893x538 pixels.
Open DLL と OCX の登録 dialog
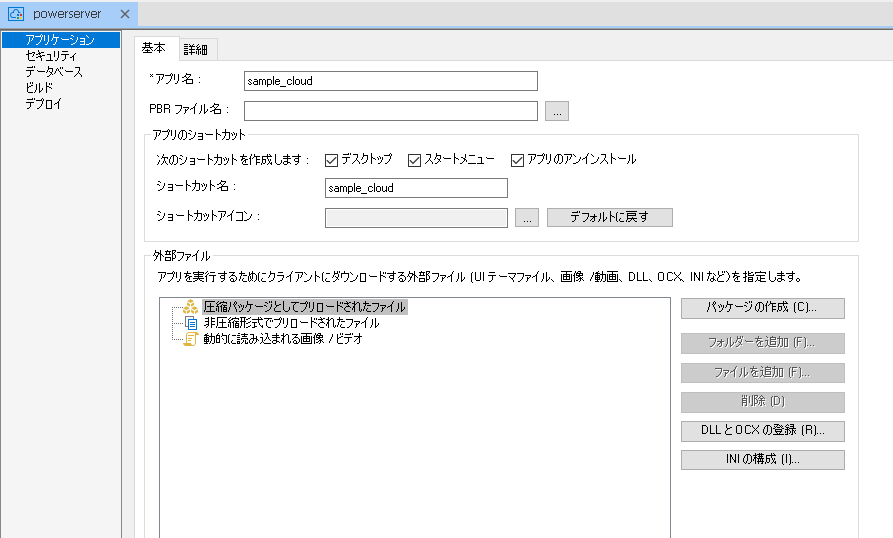tap(762, 432)
